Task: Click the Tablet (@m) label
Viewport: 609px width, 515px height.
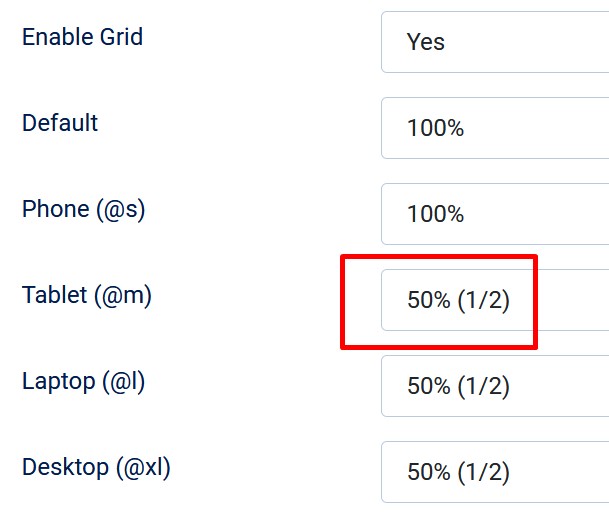Action: tap(87, 295)
